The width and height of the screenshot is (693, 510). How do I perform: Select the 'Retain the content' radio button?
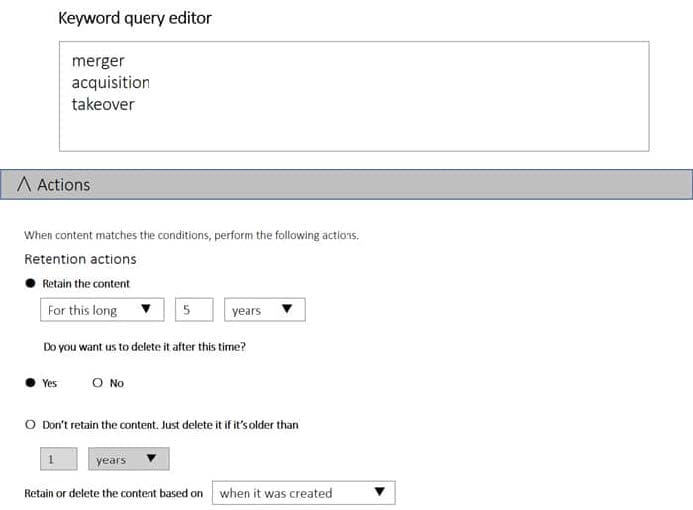(30, 283)
